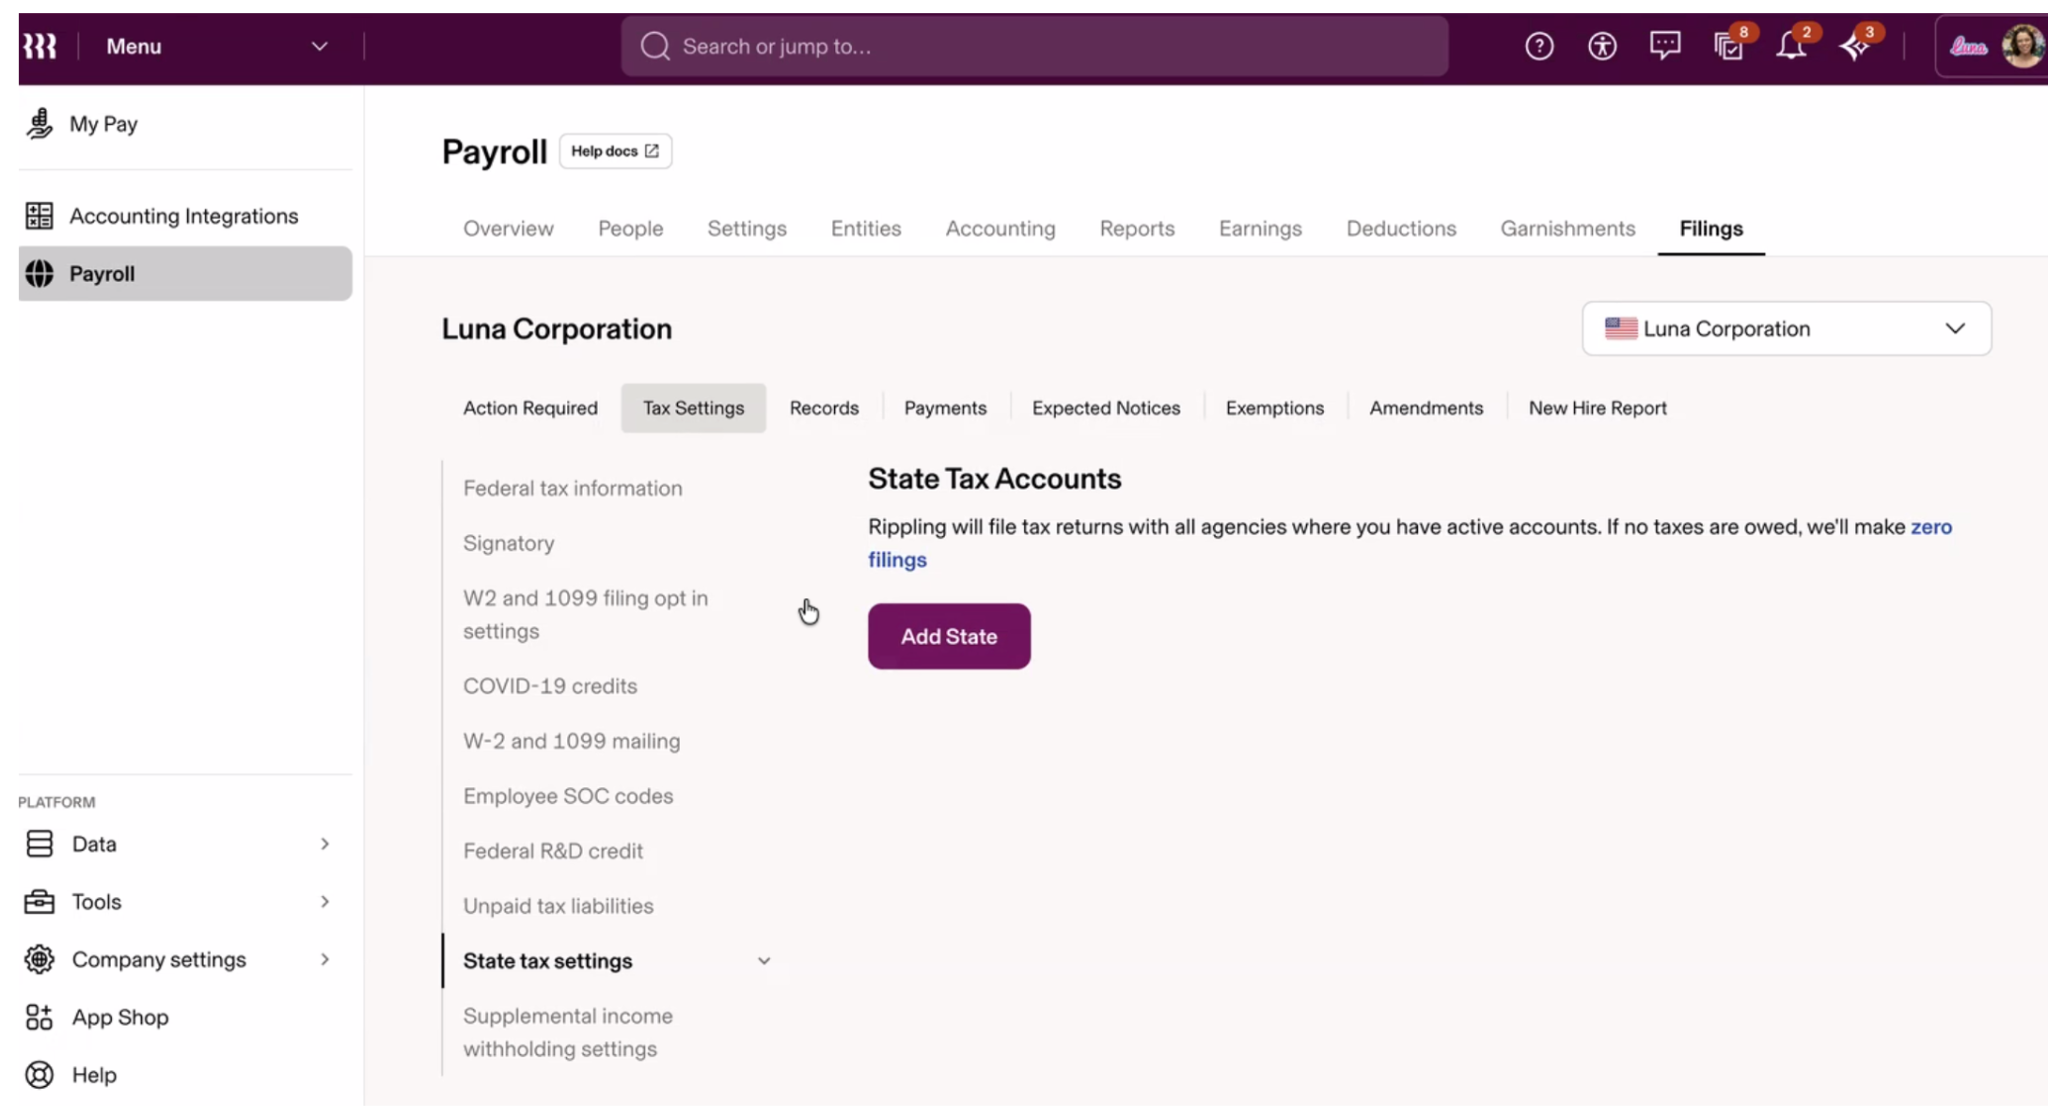Collapse the State tax settings chevron
Viewport: 2048px width, 1106px height.
(764, 961)
